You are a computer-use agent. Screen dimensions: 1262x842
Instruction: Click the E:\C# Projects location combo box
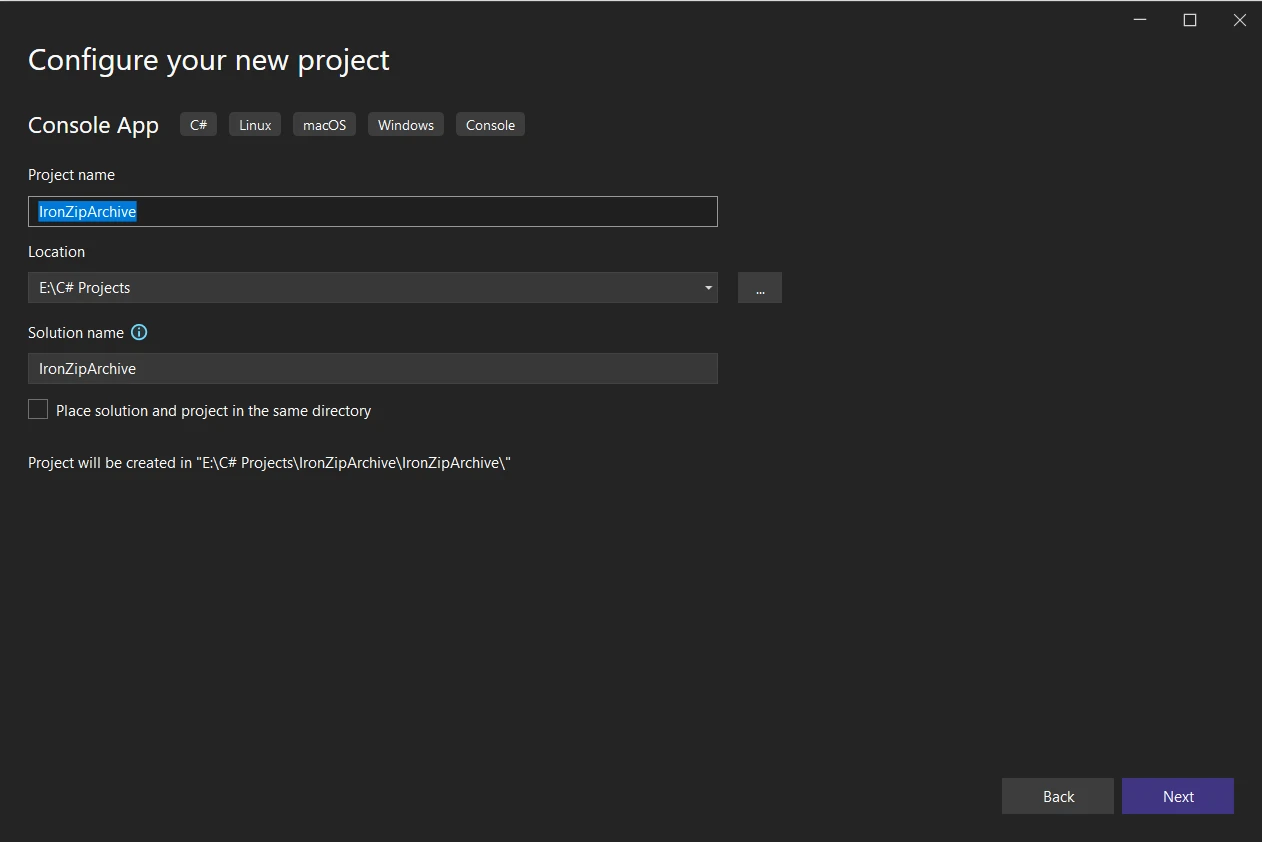click(360, 288)
